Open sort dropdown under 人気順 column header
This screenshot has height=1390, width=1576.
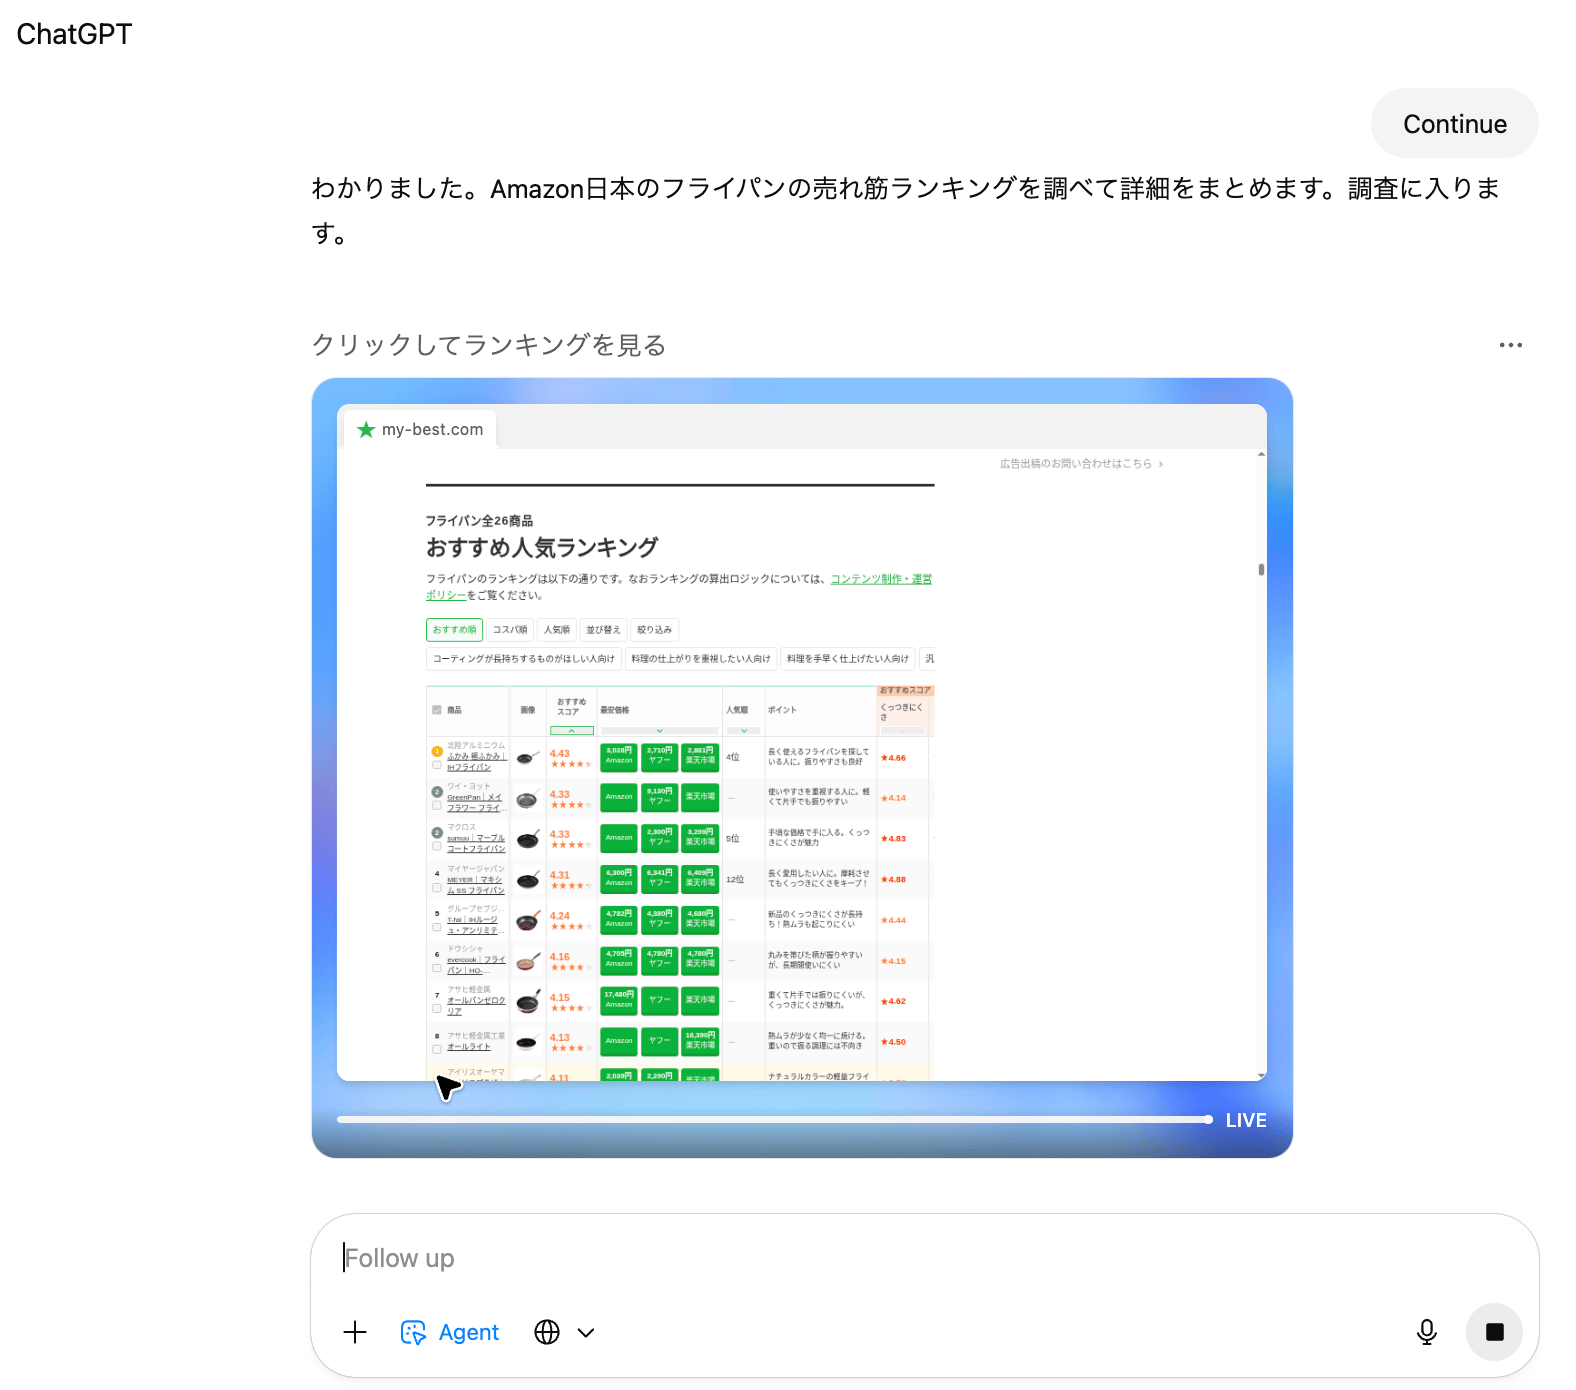pyautogui.click(x=743, y=731)
